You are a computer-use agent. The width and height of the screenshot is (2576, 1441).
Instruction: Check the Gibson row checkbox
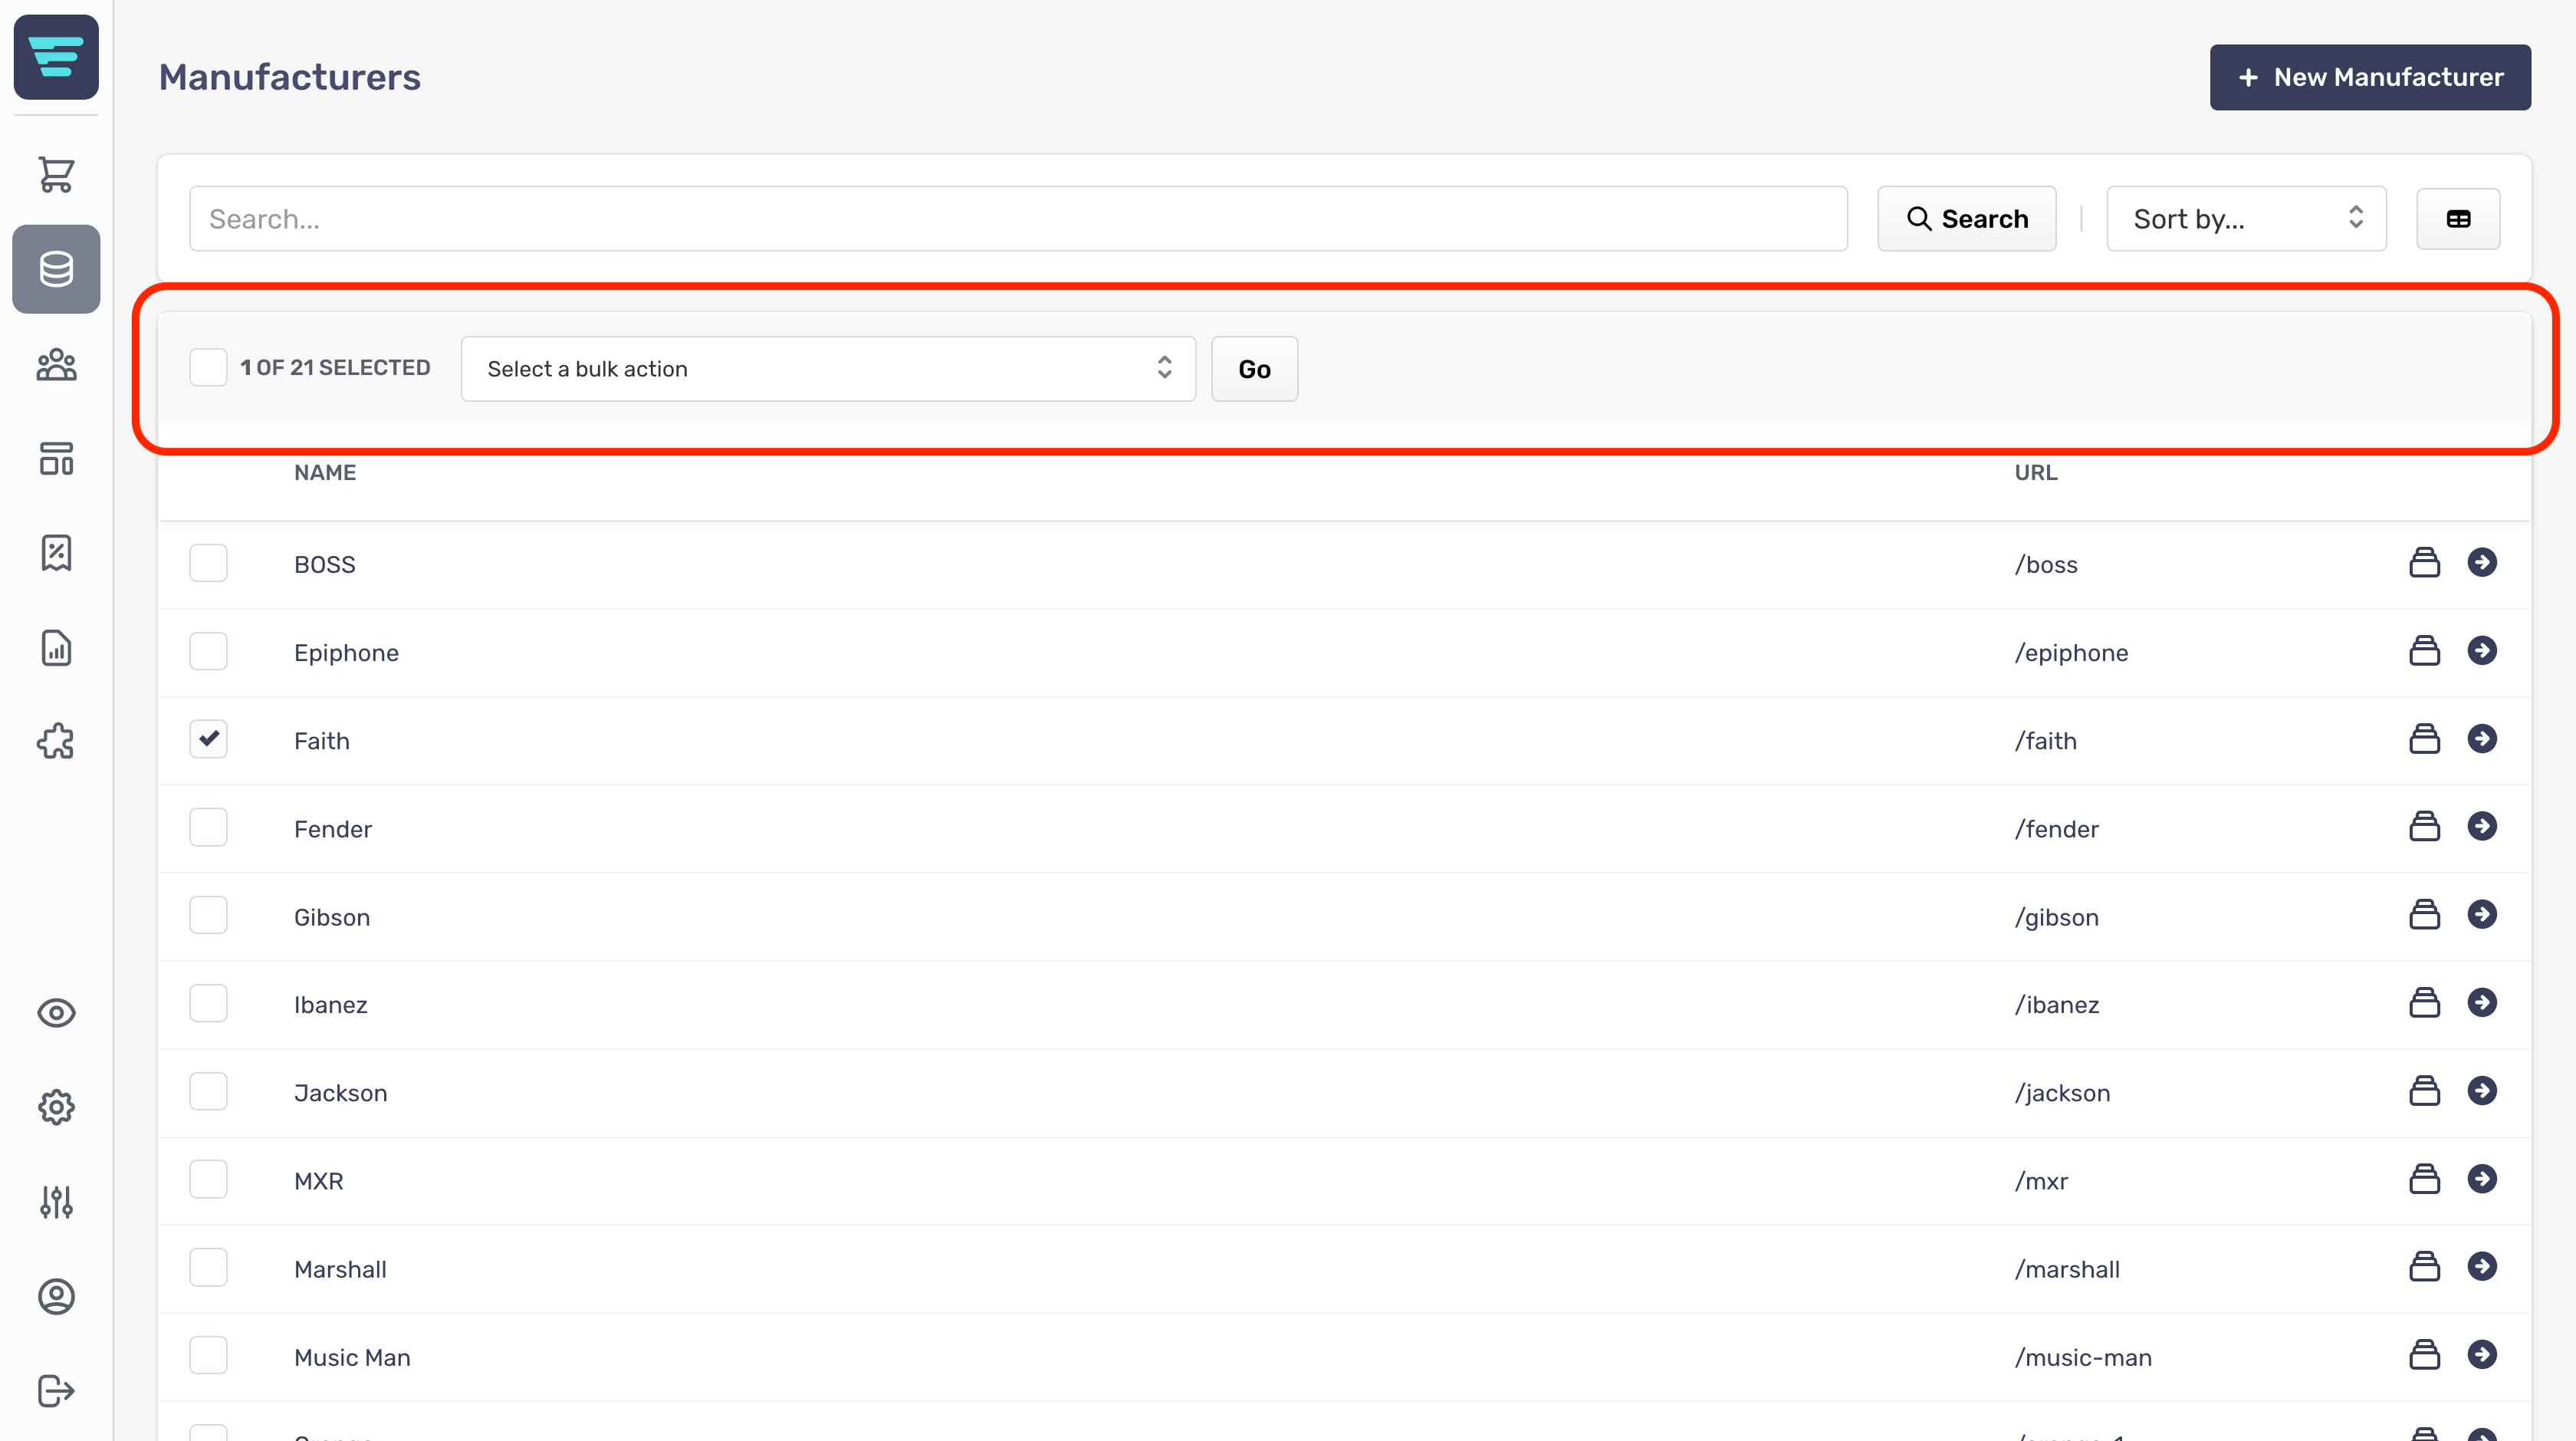208,915
